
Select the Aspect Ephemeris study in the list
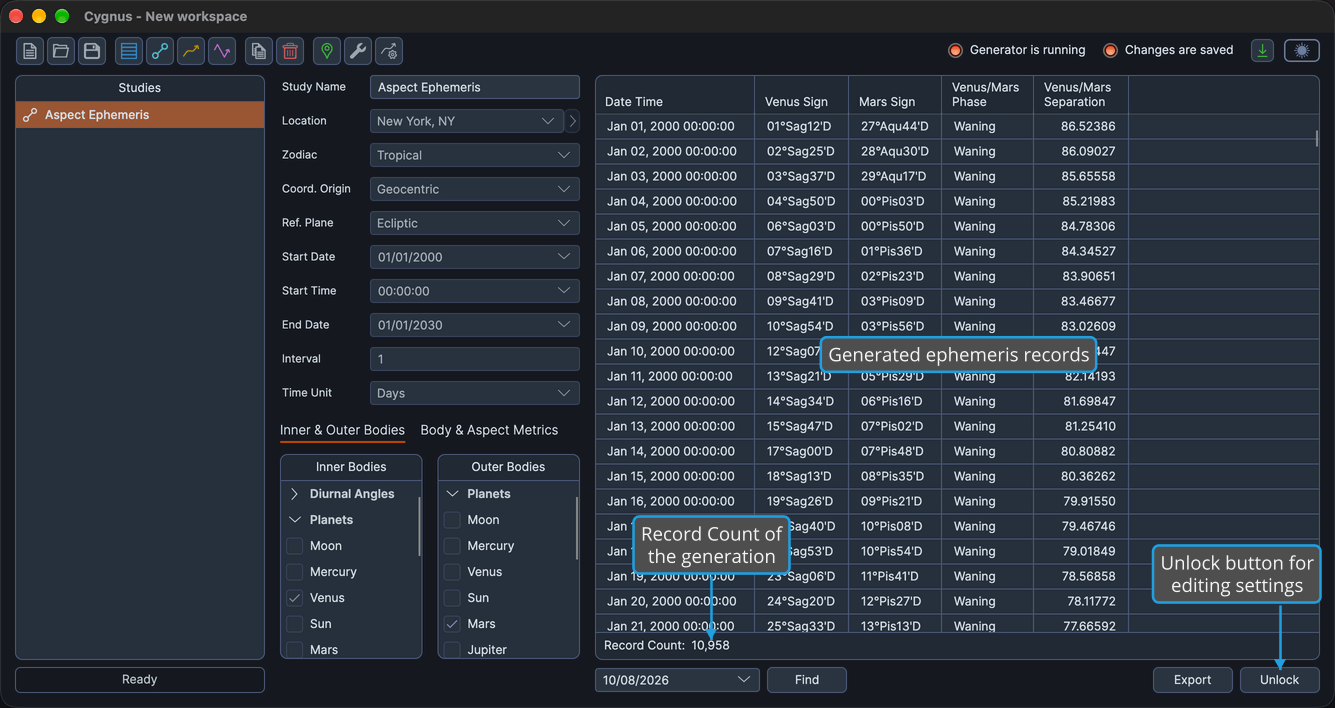tap(140, 115)
